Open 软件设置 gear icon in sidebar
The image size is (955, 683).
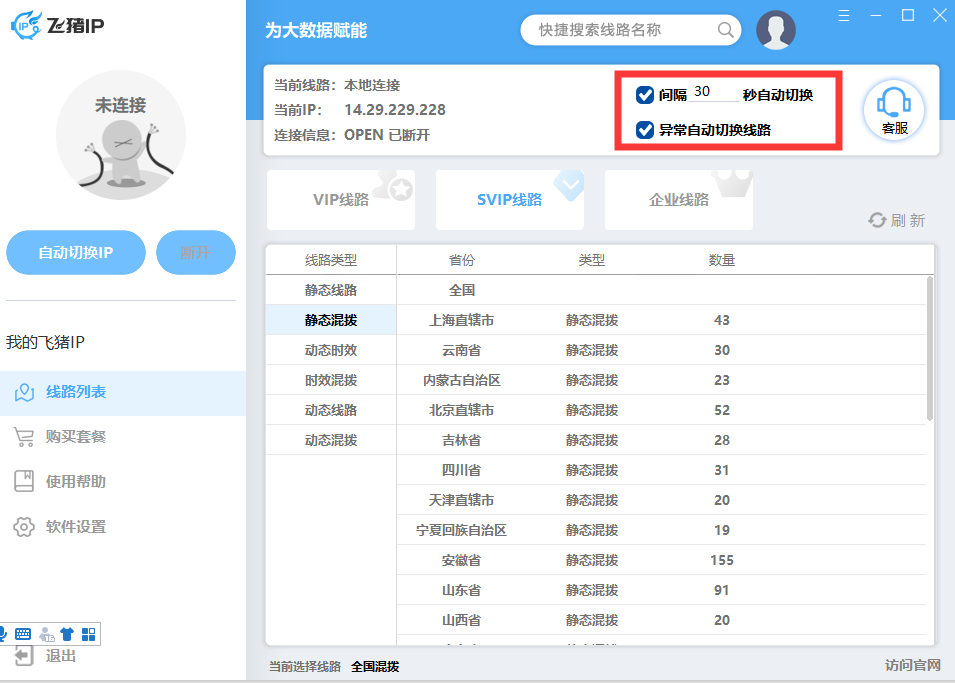[x=23, y=527]
